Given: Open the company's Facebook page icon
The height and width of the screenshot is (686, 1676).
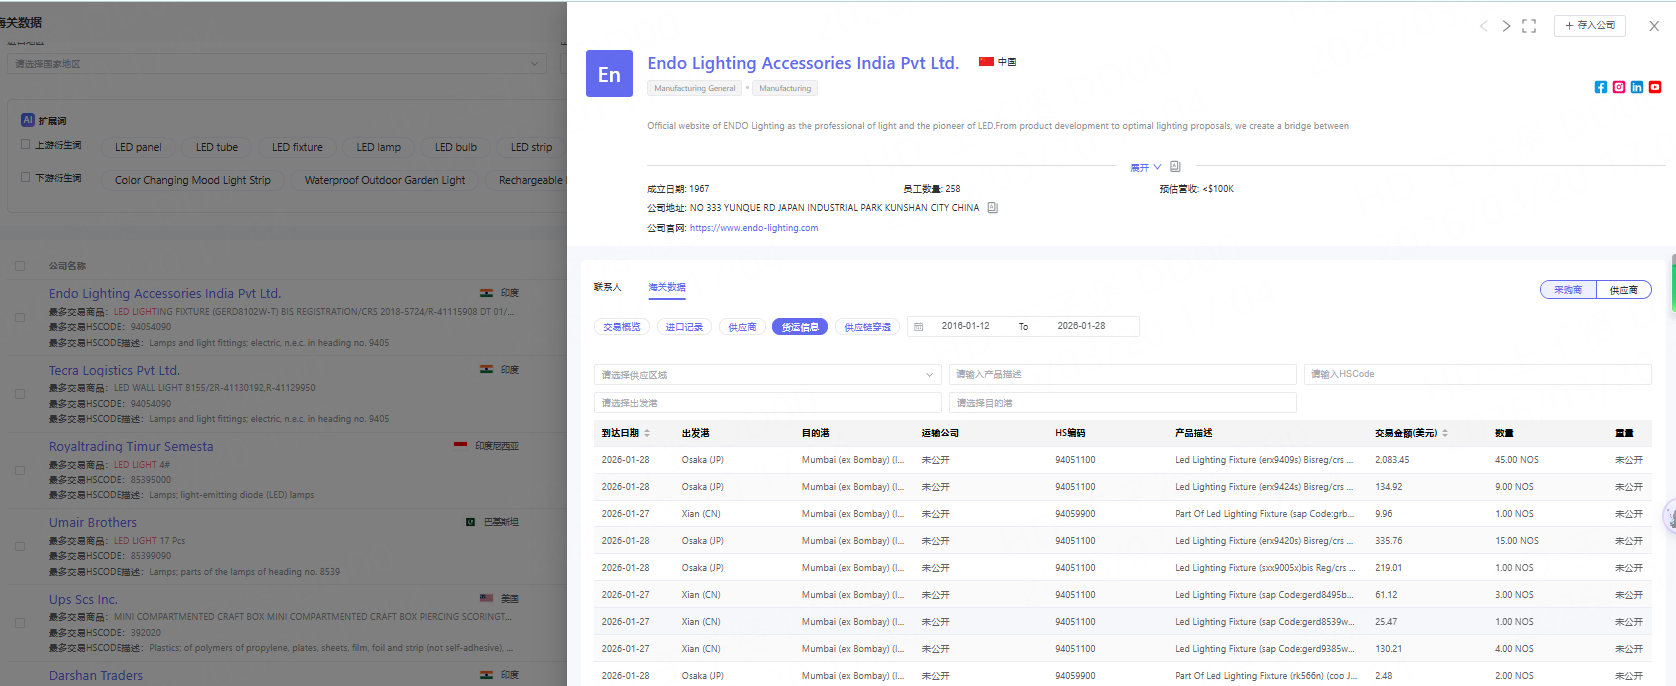Looking at the screenshot, I should (1600, 87).
